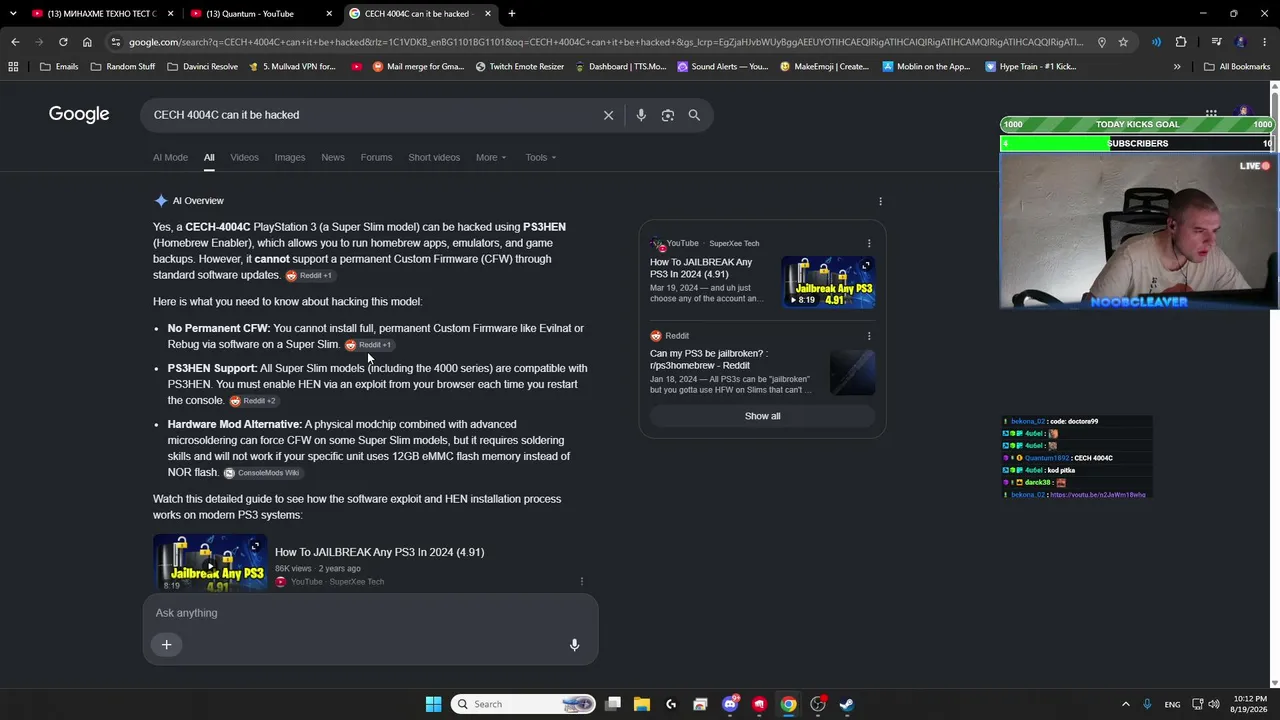
Task: Open the Sound Alerts bookmark
Action: pyautogui.click(x=723, y=67)
